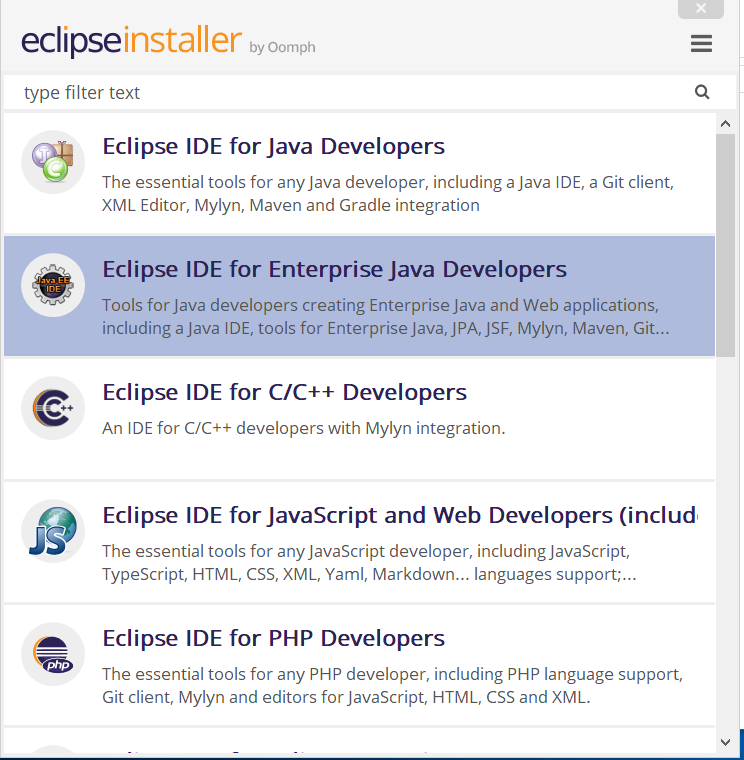Click the vertical scrollbar thumb

tap(726, 245)
